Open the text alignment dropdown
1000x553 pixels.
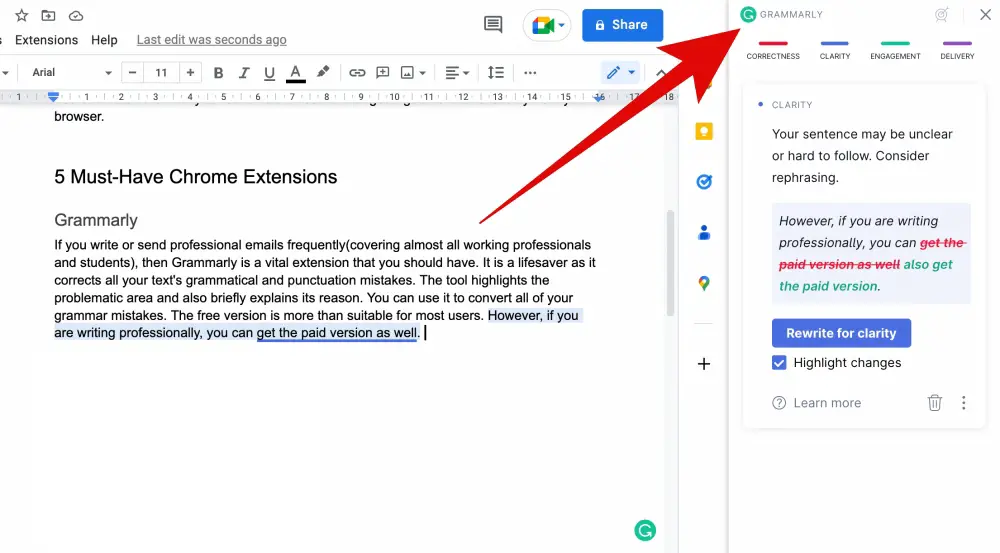[457, 73]
